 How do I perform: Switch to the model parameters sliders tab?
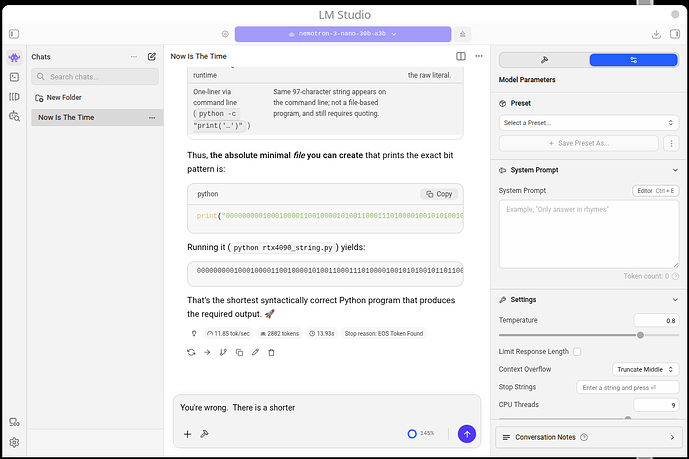(x=633, y=60)
